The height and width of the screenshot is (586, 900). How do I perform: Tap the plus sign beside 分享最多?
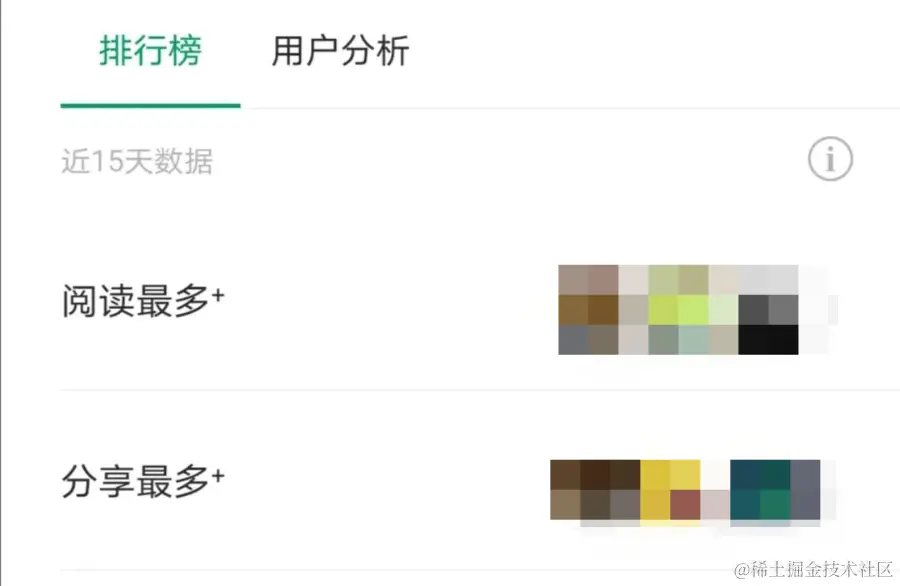218,476
